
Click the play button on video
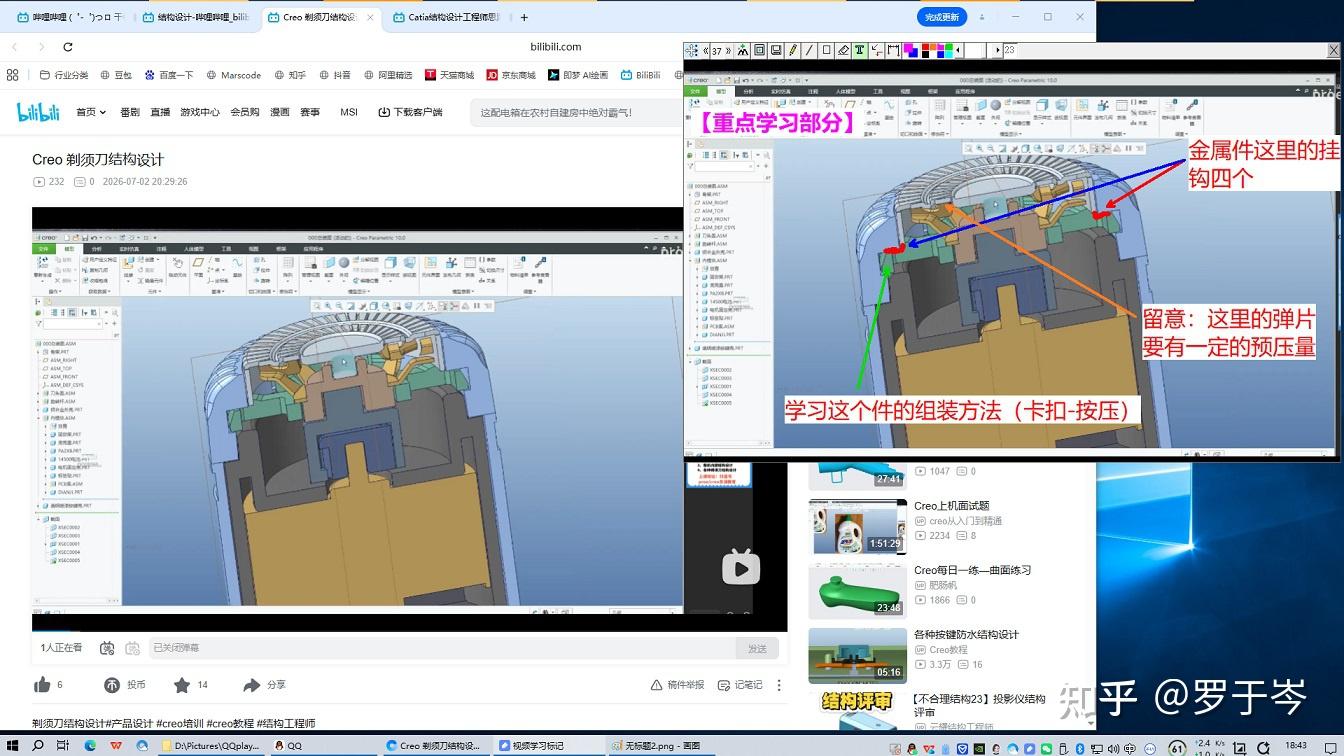point(741,569)
